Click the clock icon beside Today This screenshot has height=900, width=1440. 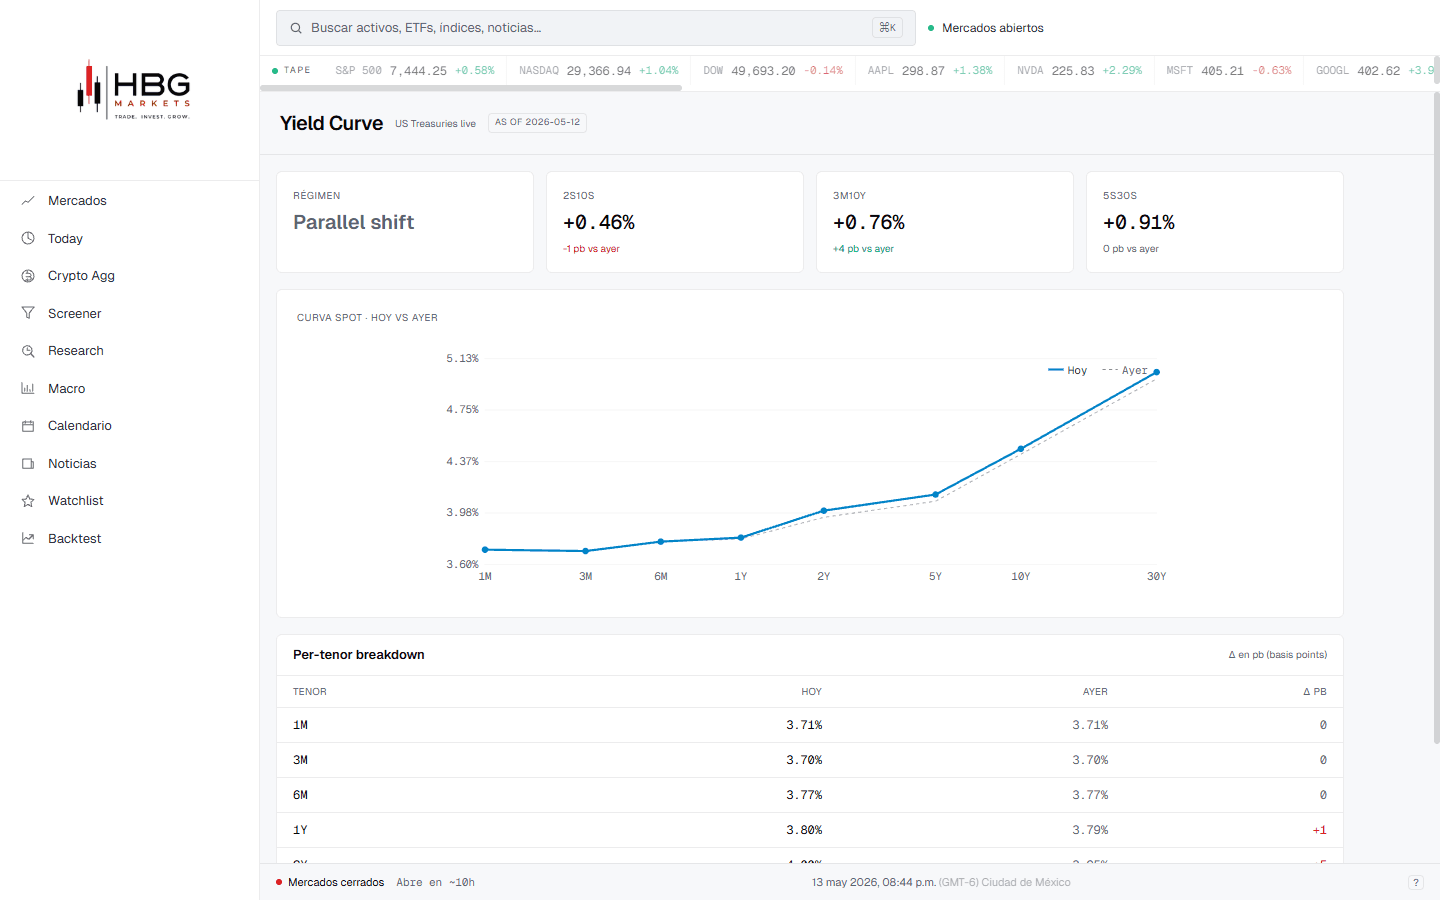click(x=28, y=238)
